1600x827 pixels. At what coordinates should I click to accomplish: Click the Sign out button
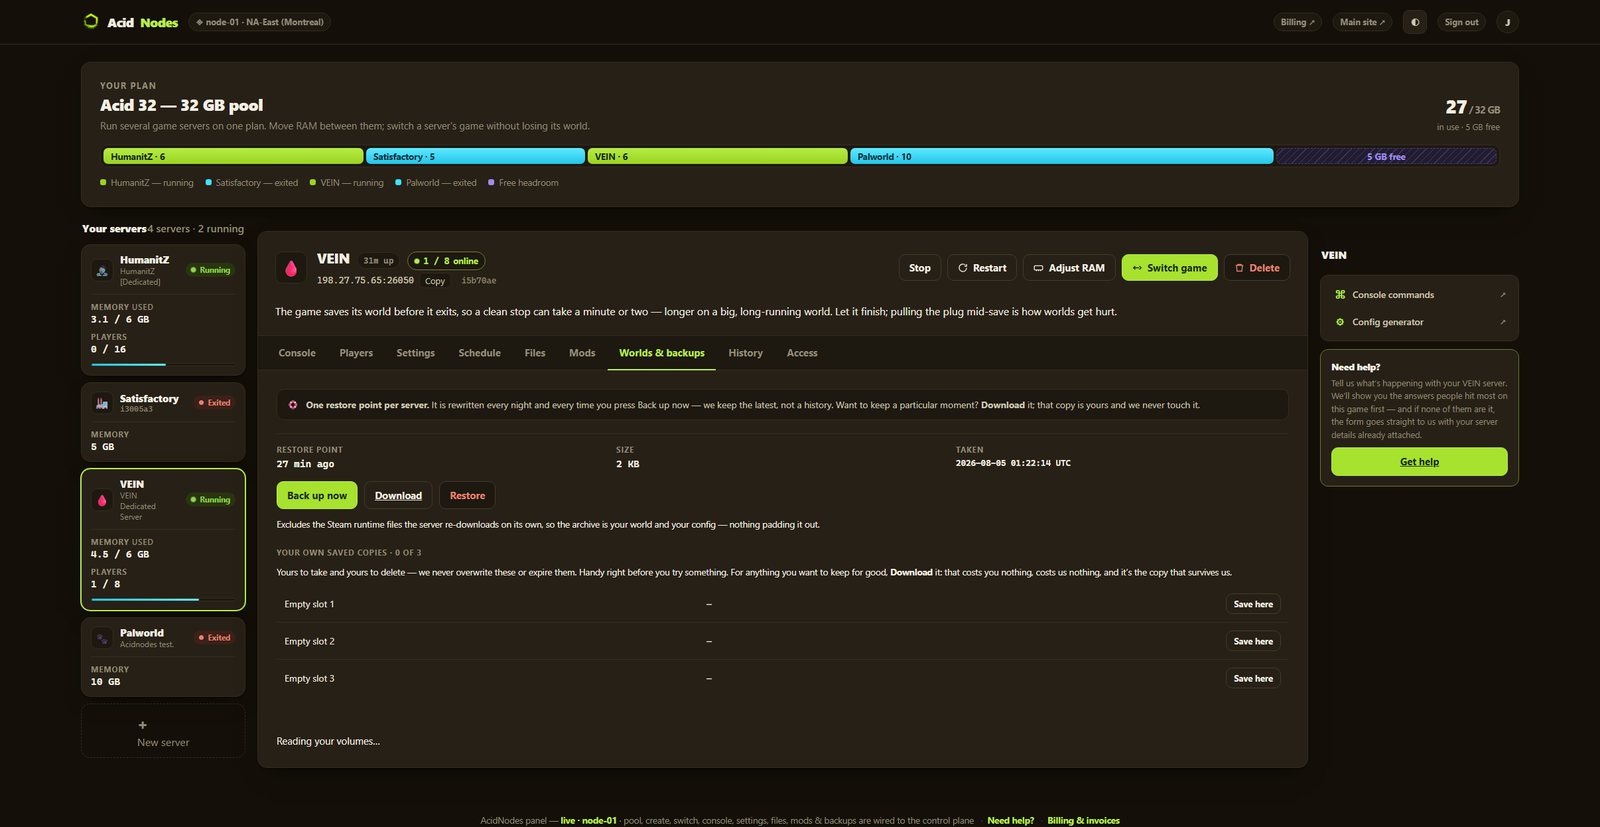[1461, 22]
